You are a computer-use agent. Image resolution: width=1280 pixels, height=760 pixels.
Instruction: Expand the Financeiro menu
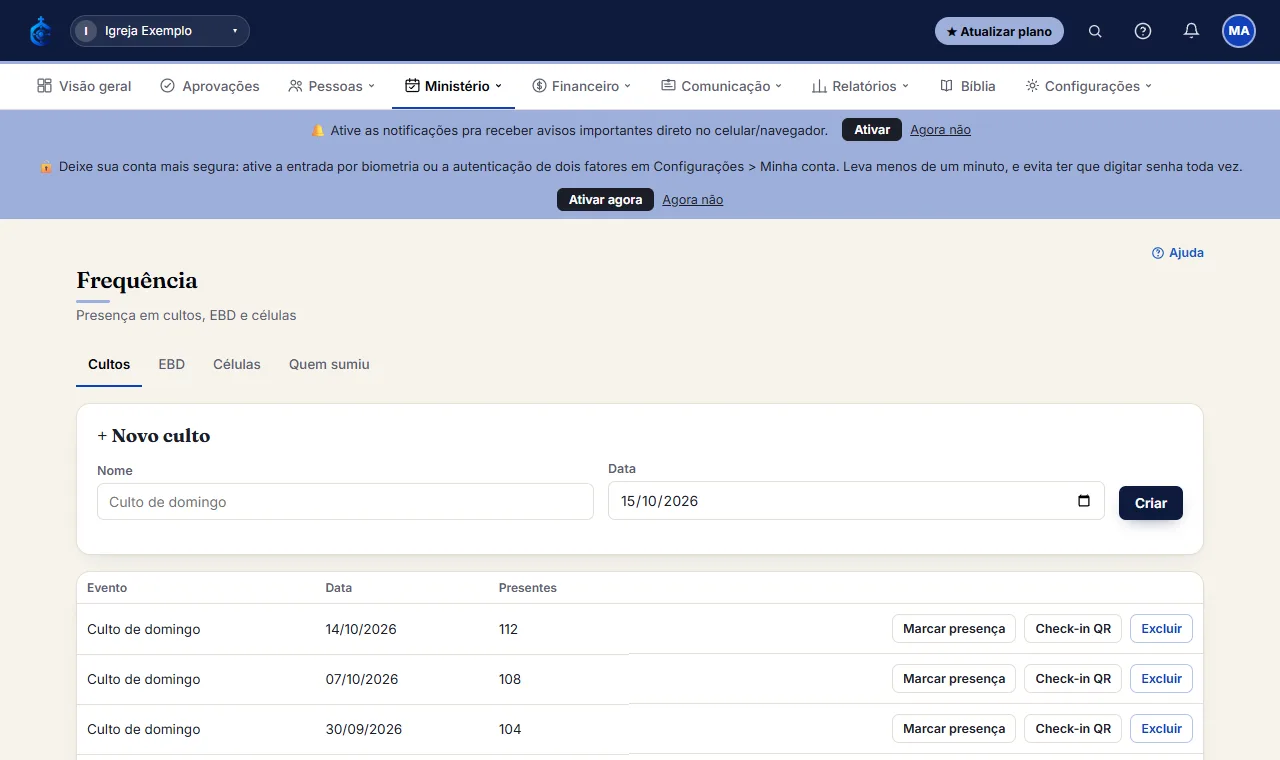[x=582, y=86]
